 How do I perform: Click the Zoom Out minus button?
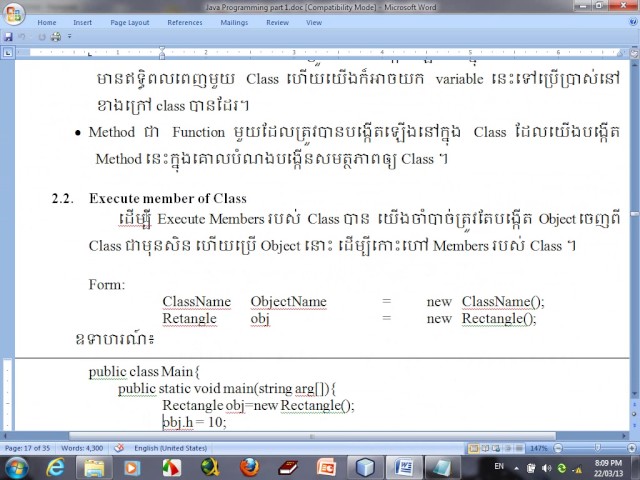[558, 448]
